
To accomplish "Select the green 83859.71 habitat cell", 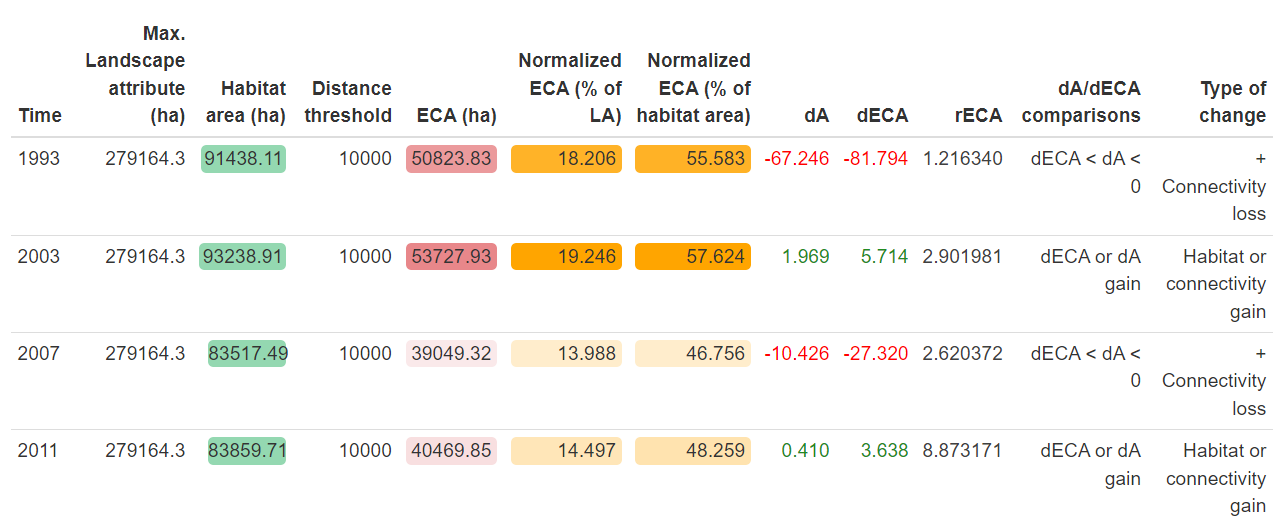I will tap(247, 451).
